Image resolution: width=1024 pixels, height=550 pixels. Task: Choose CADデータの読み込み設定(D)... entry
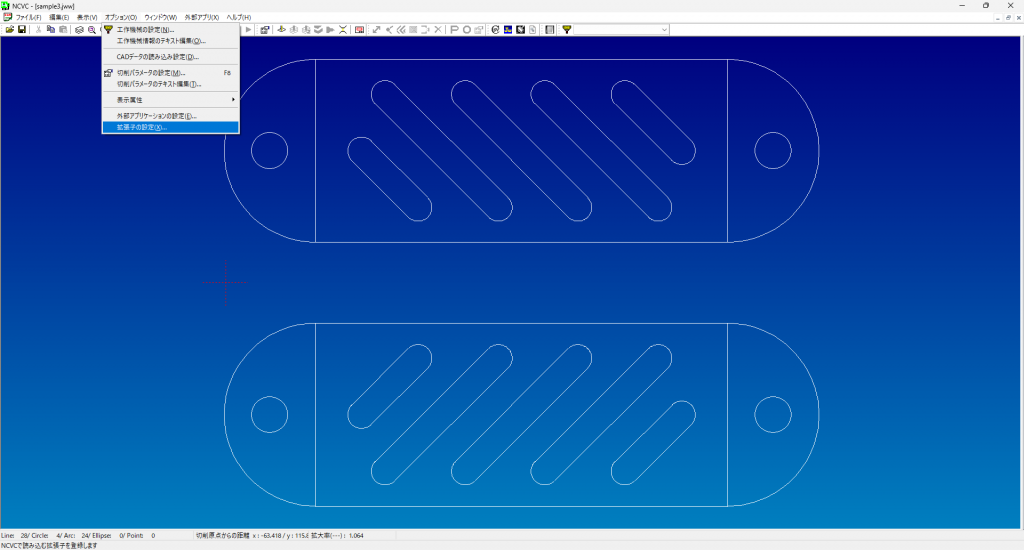[170, 57]
